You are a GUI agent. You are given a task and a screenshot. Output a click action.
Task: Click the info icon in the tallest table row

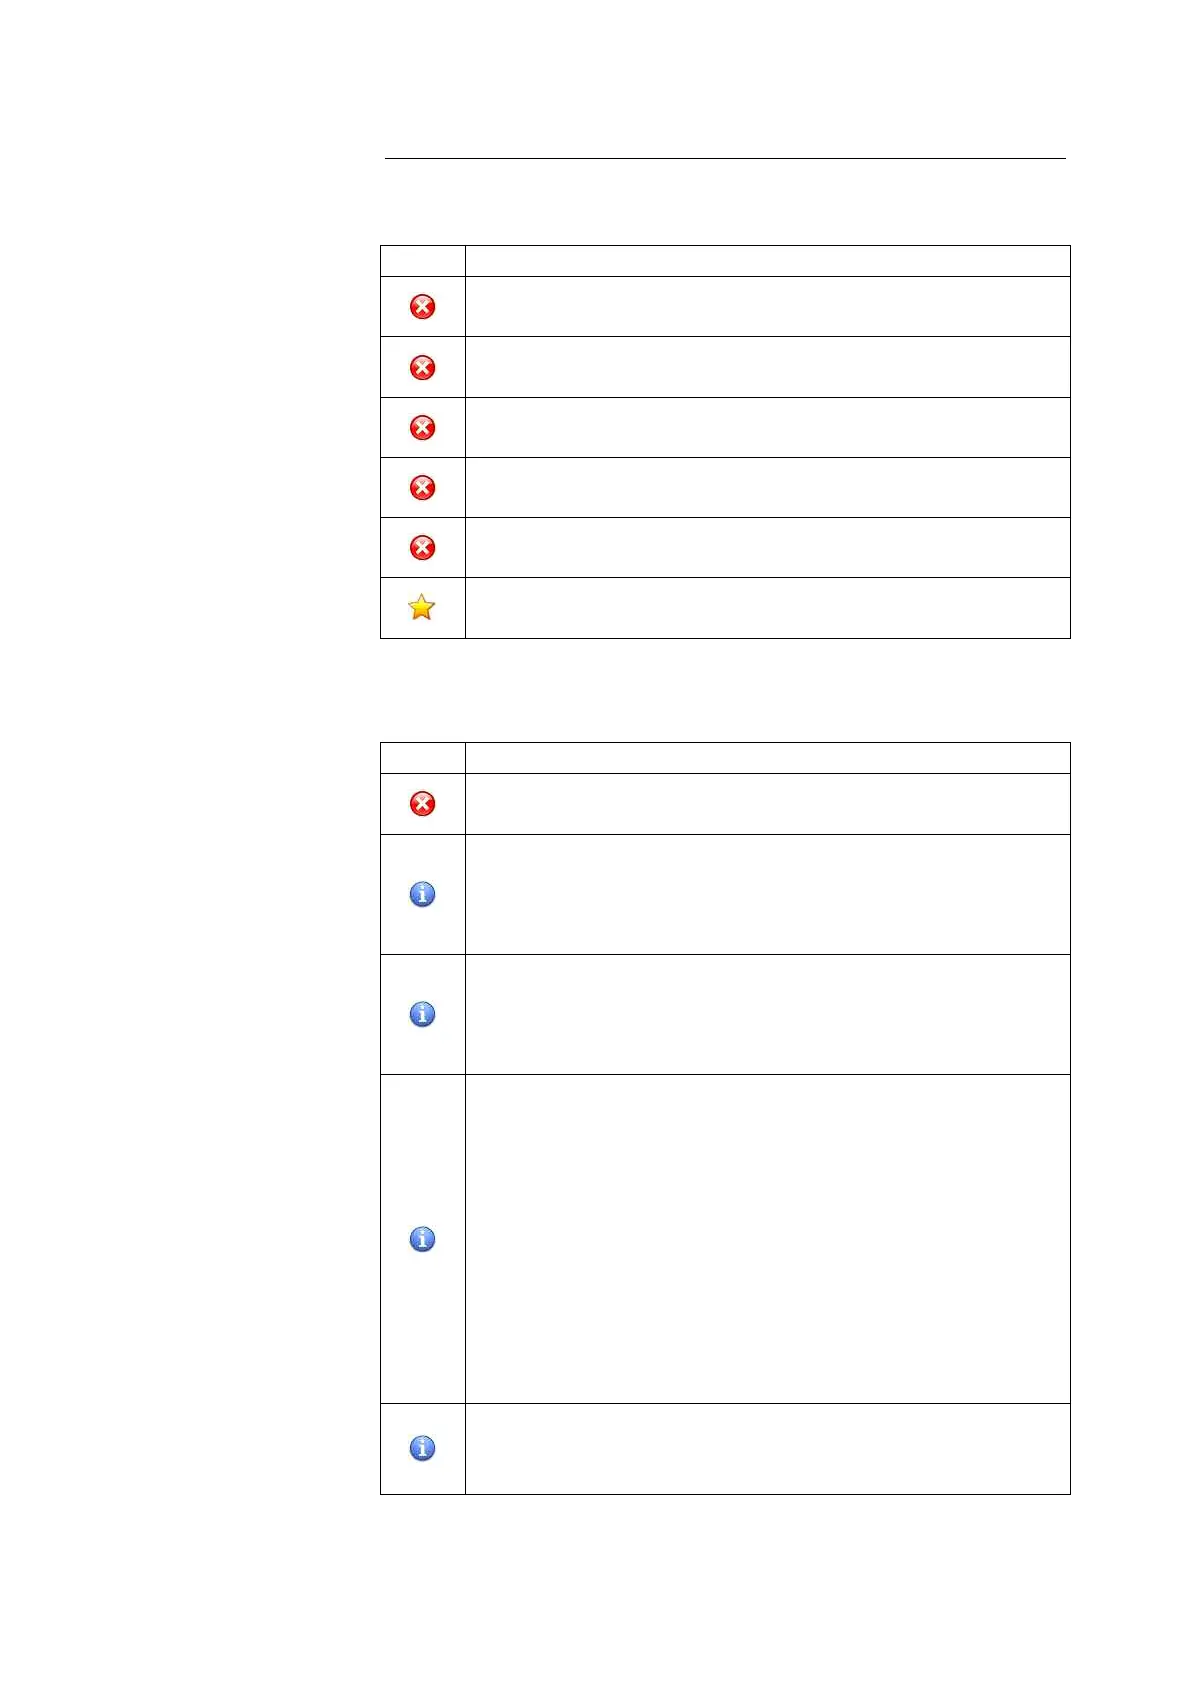[422, 1239]
